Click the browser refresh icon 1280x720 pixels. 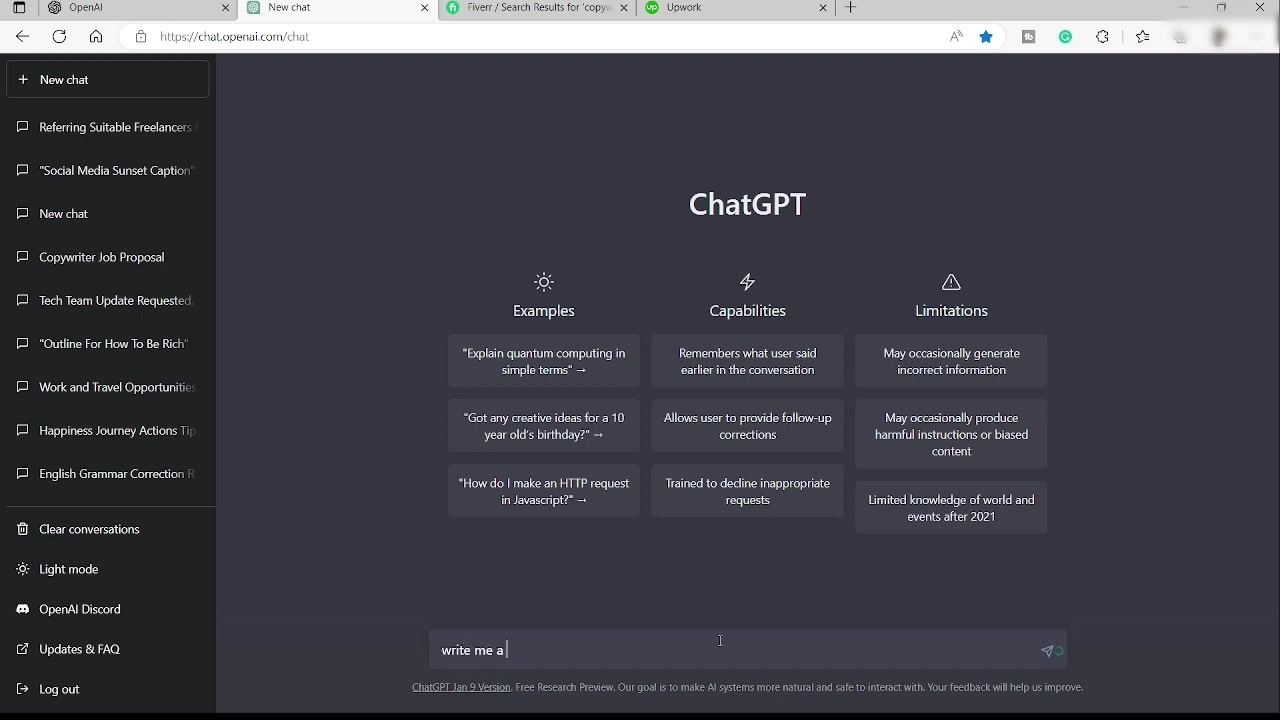(59, 37)
